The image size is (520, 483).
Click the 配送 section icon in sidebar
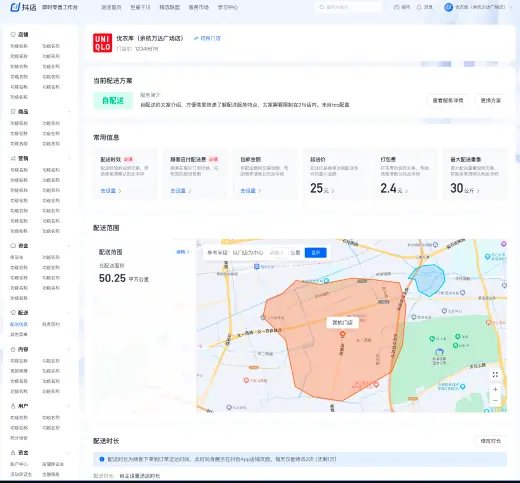click(13, 312)
